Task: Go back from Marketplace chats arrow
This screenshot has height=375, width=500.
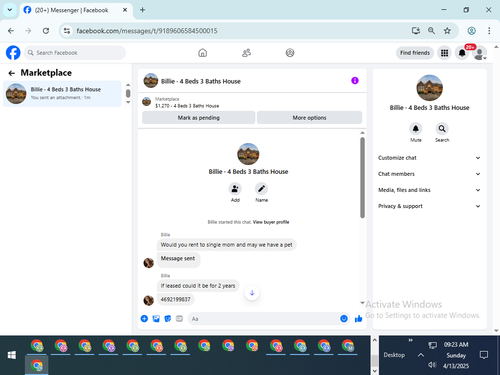Action: [x=12, y=73]
